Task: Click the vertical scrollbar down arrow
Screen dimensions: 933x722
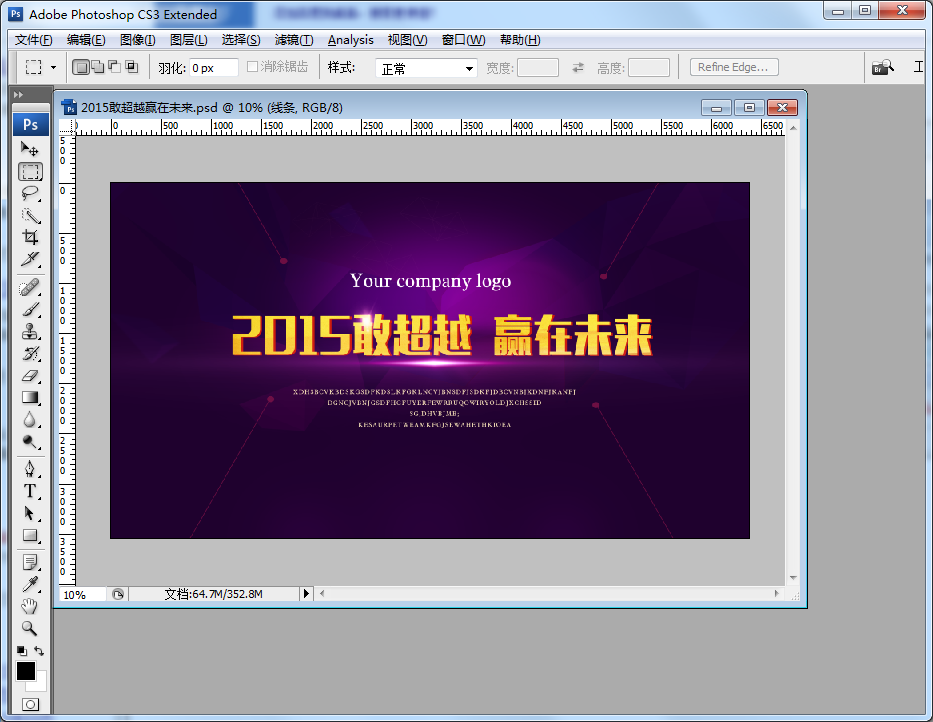Action: click(793, 578)
